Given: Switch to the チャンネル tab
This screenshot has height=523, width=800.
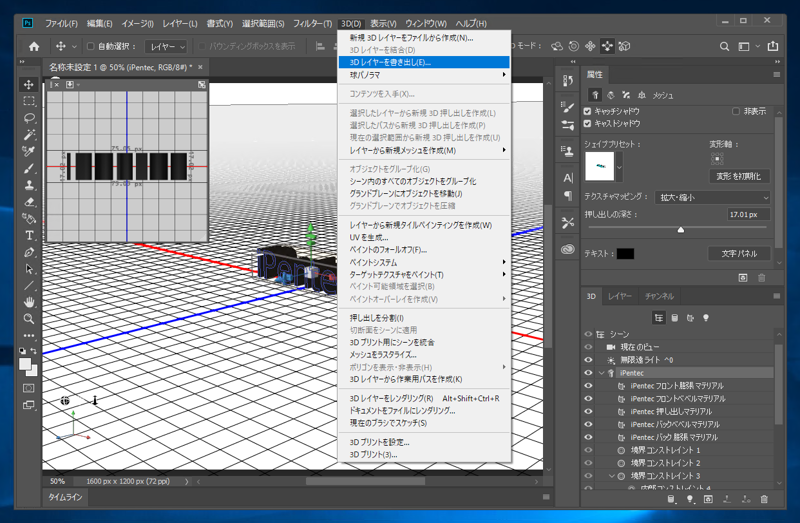Looking at the screenshot, I should [x=659, y=296].
